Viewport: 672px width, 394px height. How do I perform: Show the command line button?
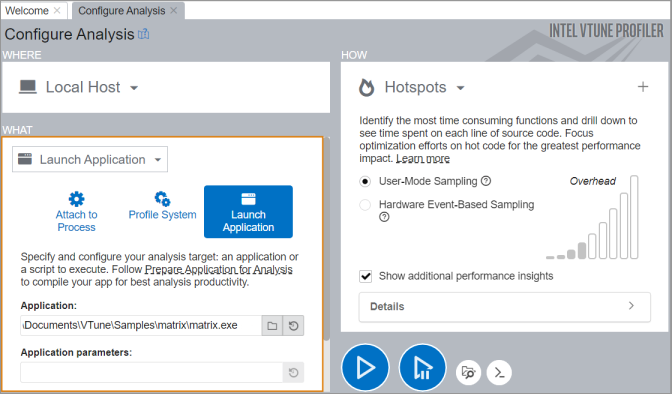pyautogui.click(x=499, y=372)
